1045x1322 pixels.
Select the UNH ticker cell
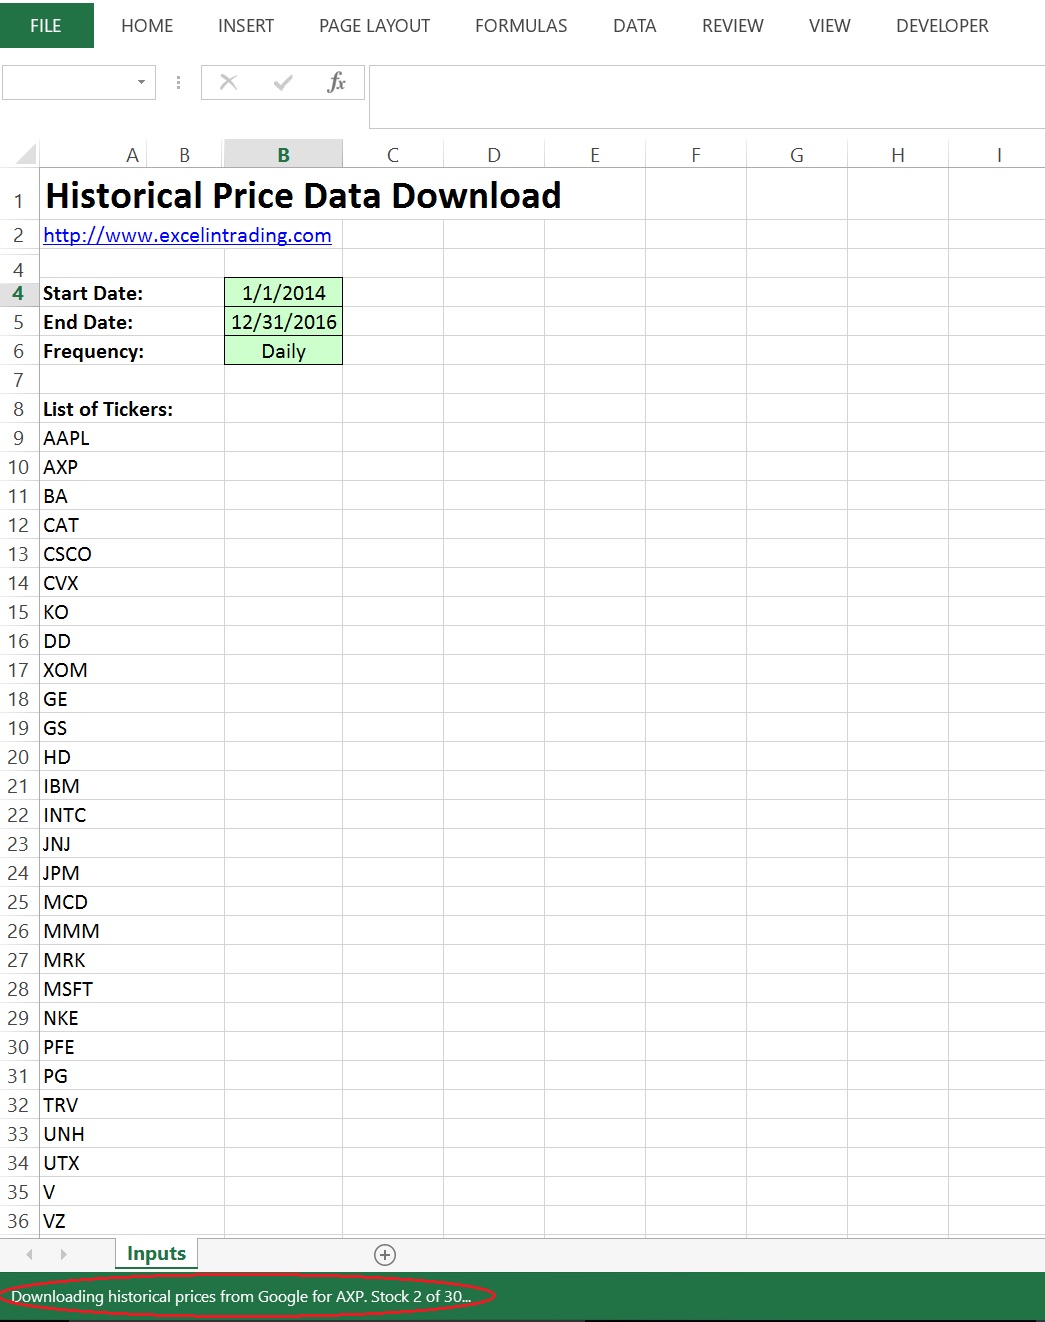click(x=132, y=1134)
